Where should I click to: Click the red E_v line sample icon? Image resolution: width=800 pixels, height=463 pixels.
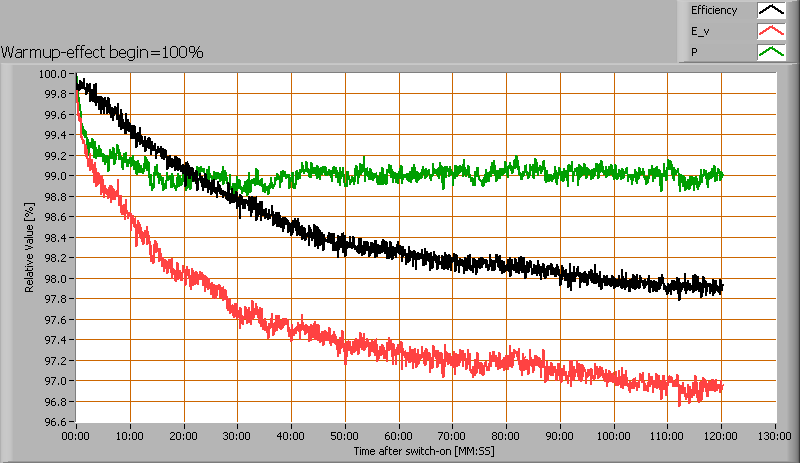pos(770,31)
